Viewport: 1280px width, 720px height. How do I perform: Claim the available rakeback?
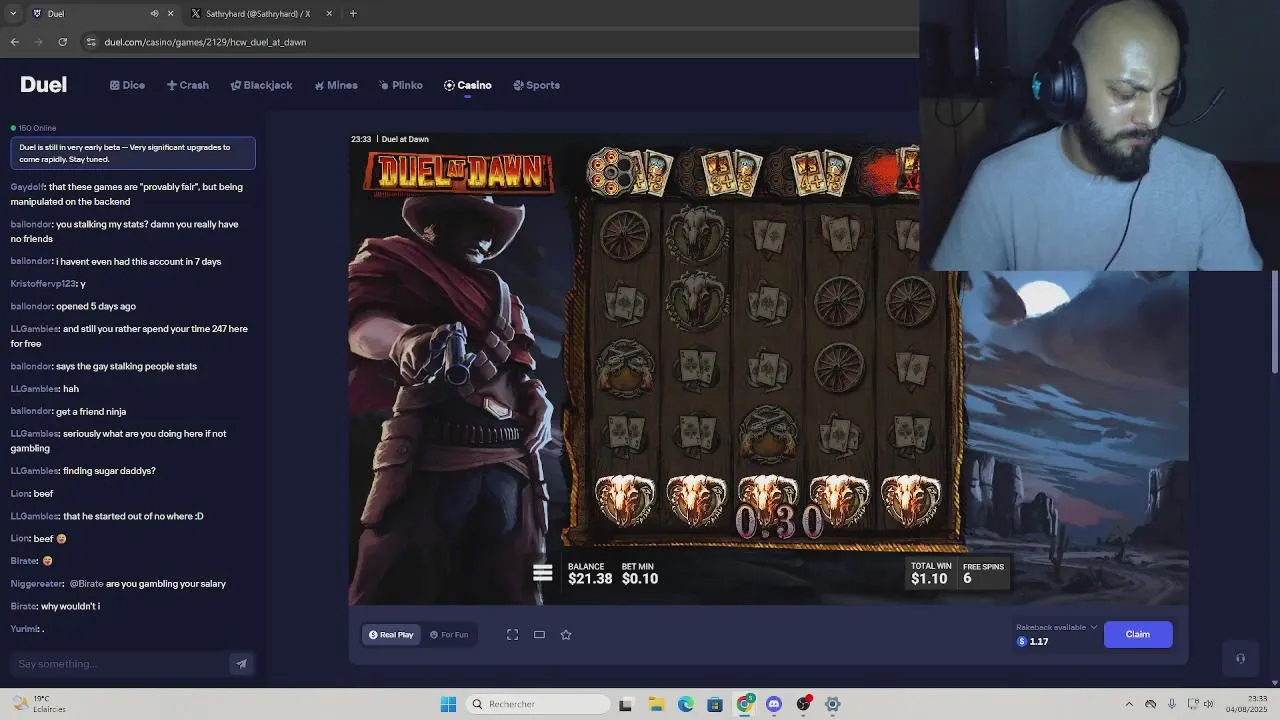(1138, 634)
